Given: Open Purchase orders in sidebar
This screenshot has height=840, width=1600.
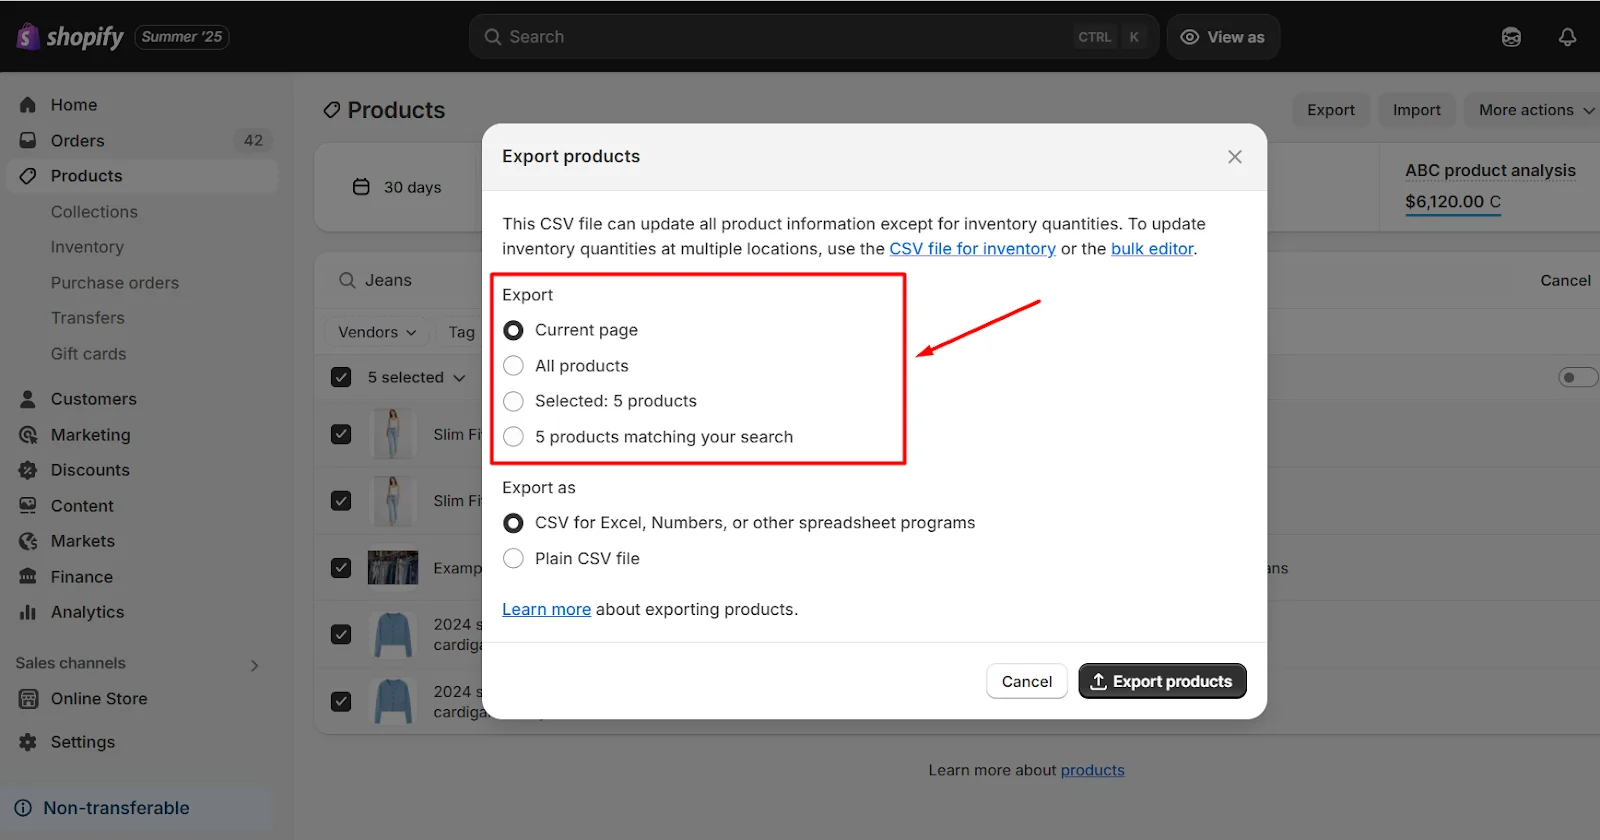Looking at the screenshot, I should [x=115, y=283].
